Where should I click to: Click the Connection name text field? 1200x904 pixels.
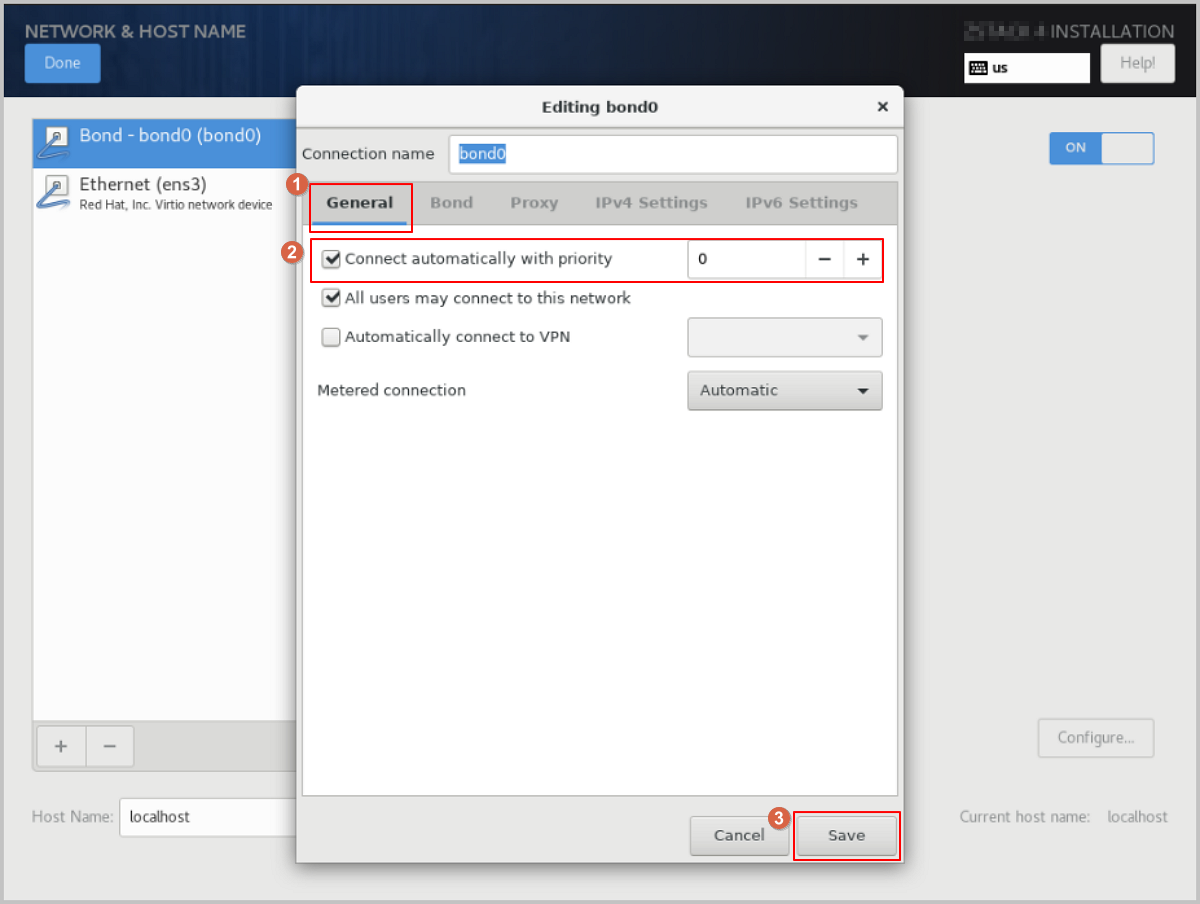[x=672, y=154]
